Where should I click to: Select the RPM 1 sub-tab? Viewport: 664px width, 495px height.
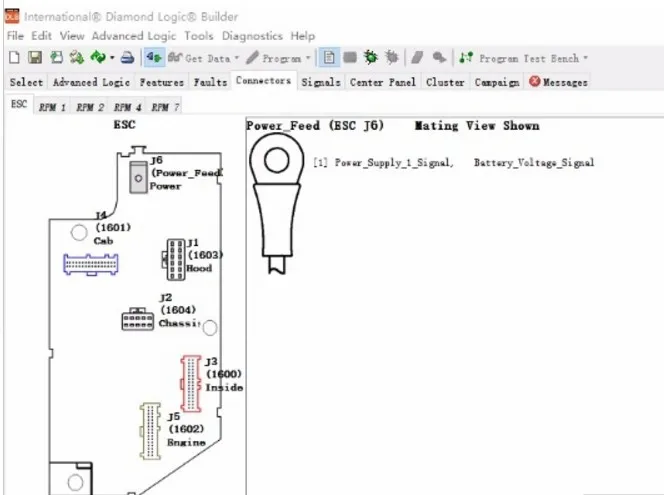(x=52, y=108)
